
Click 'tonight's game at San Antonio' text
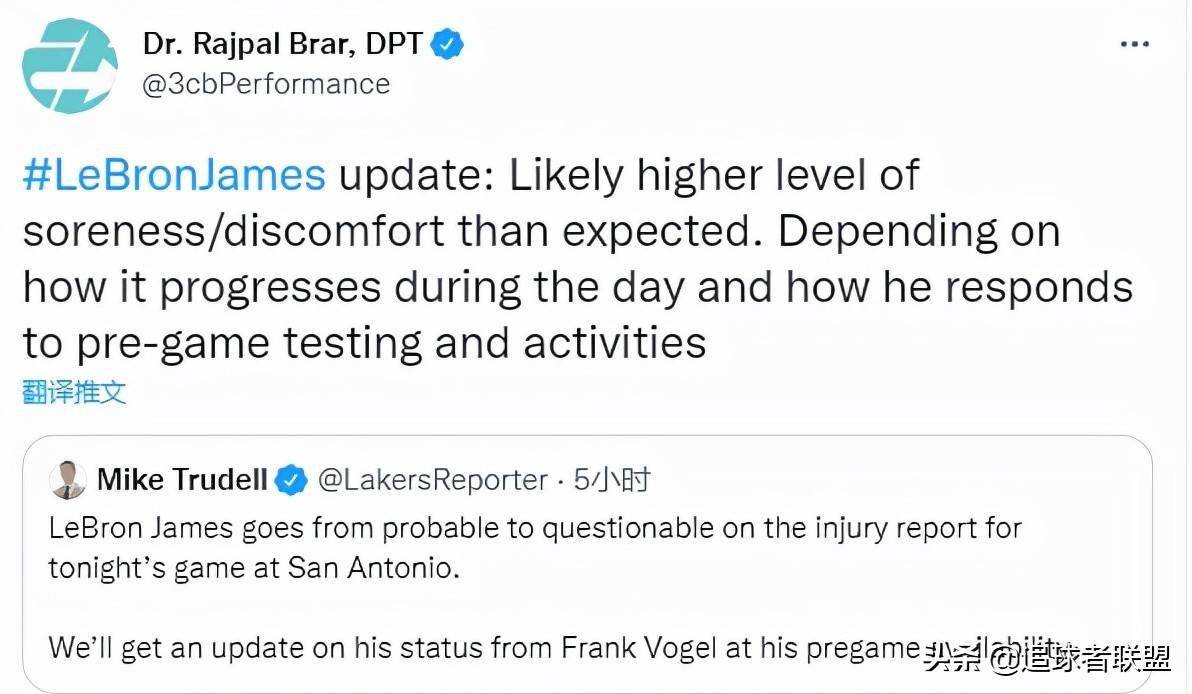point(254,568)
